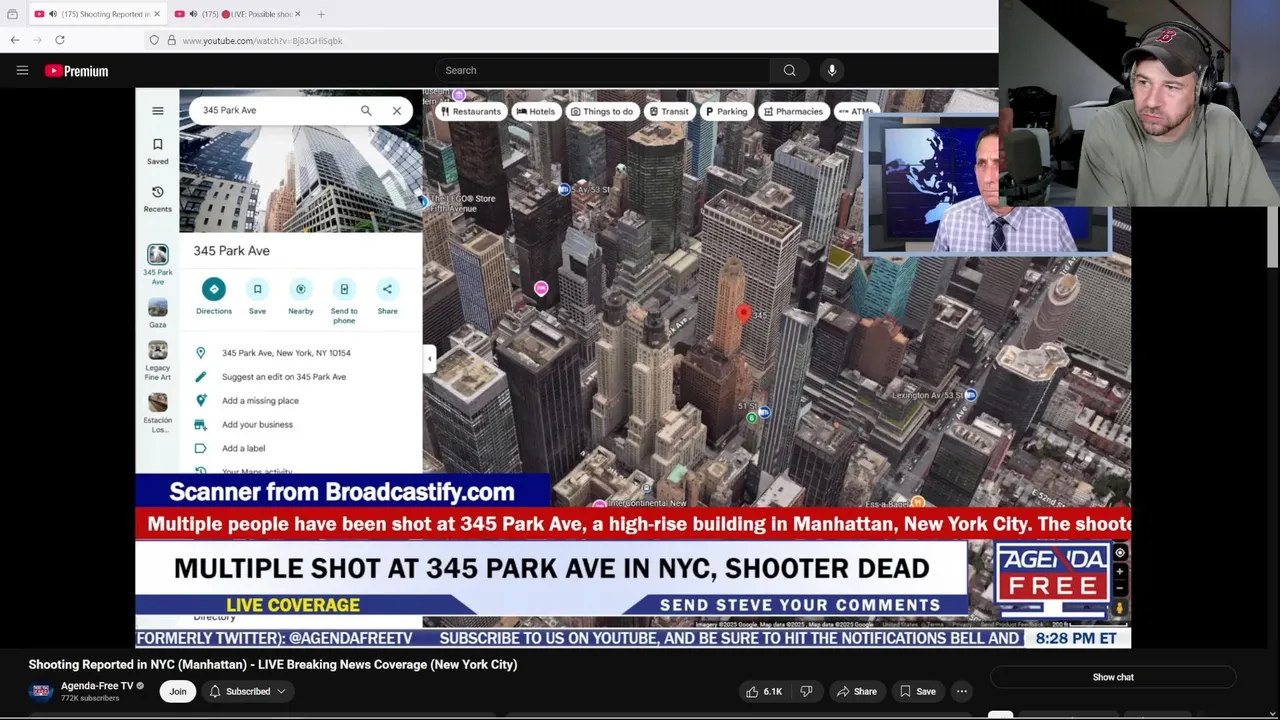Click Add a label
This screenshot has width=1280, height=720.
pyautogui.click(x=243, y=449)
